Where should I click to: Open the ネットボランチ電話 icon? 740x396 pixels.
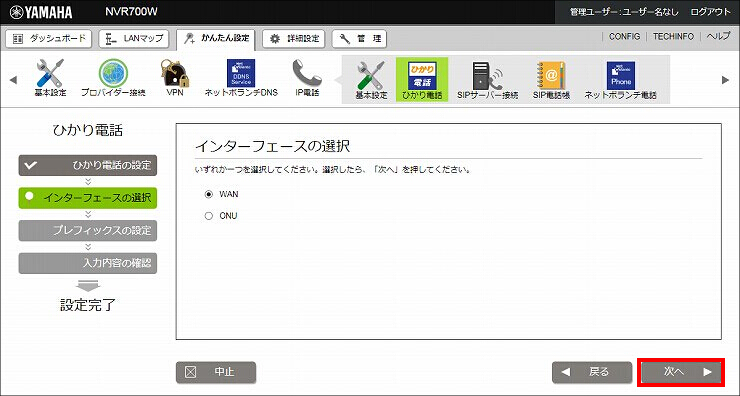[x=621, y=80]
